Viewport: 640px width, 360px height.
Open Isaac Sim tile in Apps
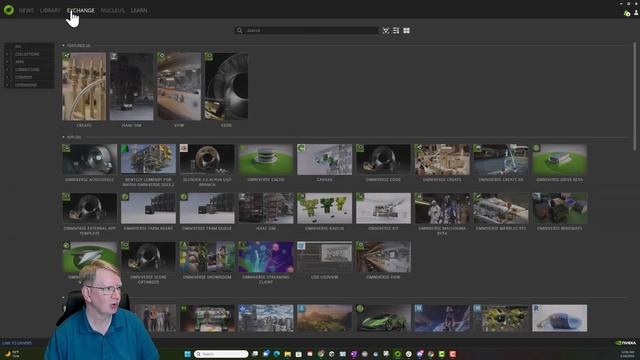[266, 208]
